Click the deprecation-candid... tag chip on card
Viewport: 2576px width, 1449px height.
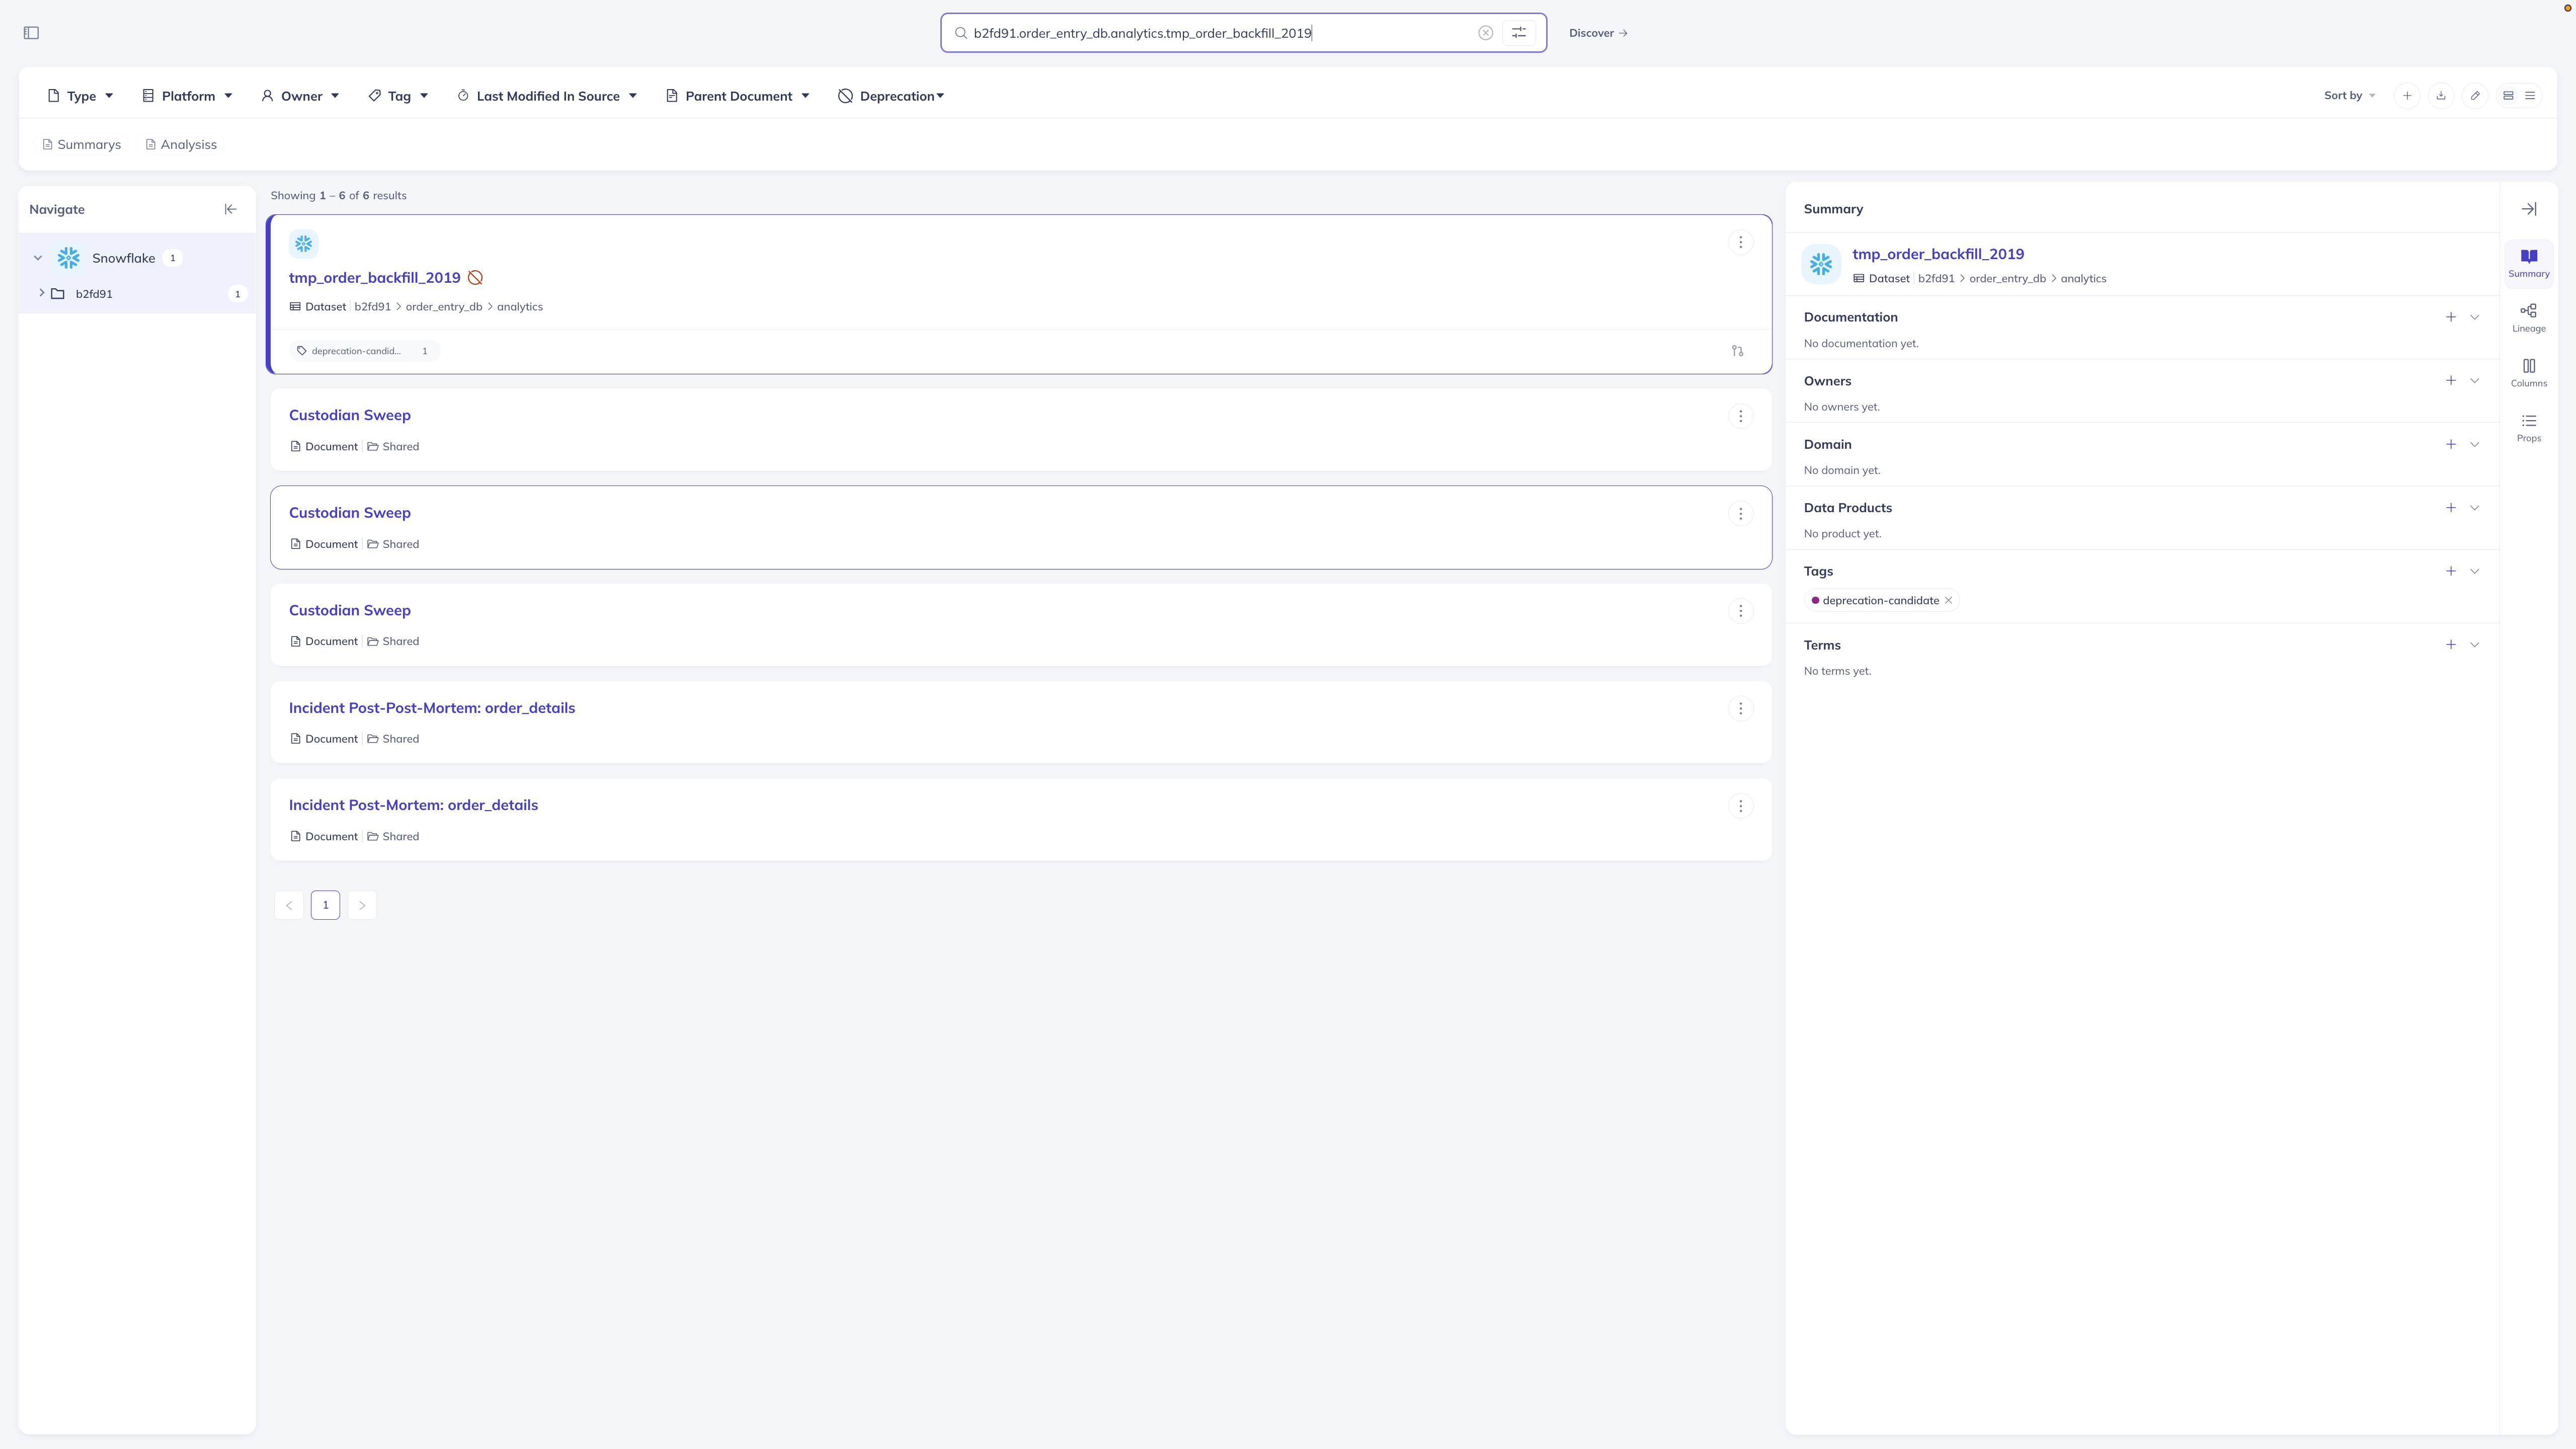coord(364,351)
